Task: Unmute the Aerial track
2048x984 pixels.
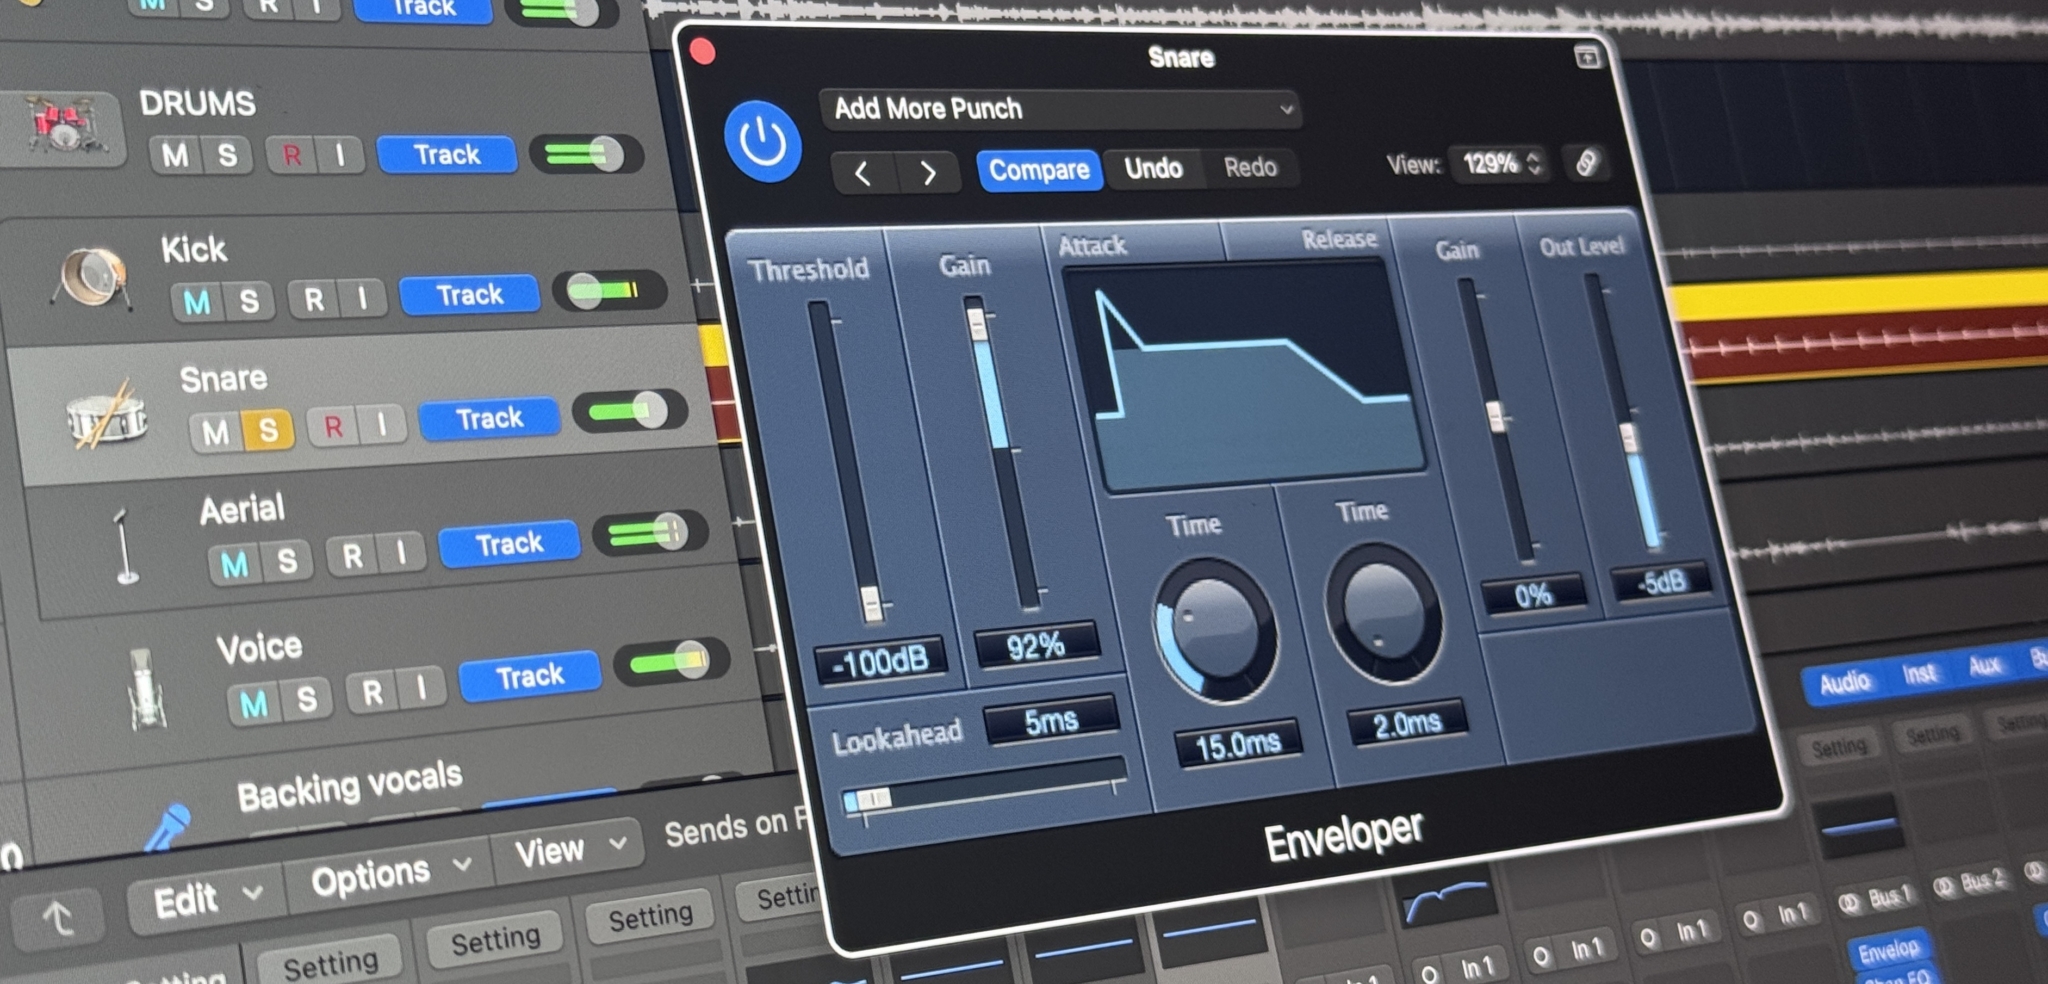Action: (235, 565)
